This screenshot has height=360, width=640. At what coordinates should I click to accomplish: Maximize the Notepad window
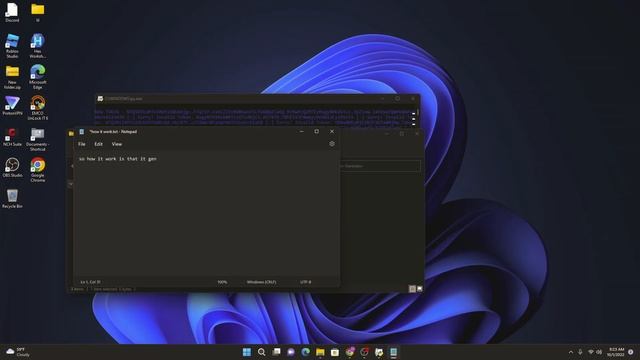click(x=316, y=131)
